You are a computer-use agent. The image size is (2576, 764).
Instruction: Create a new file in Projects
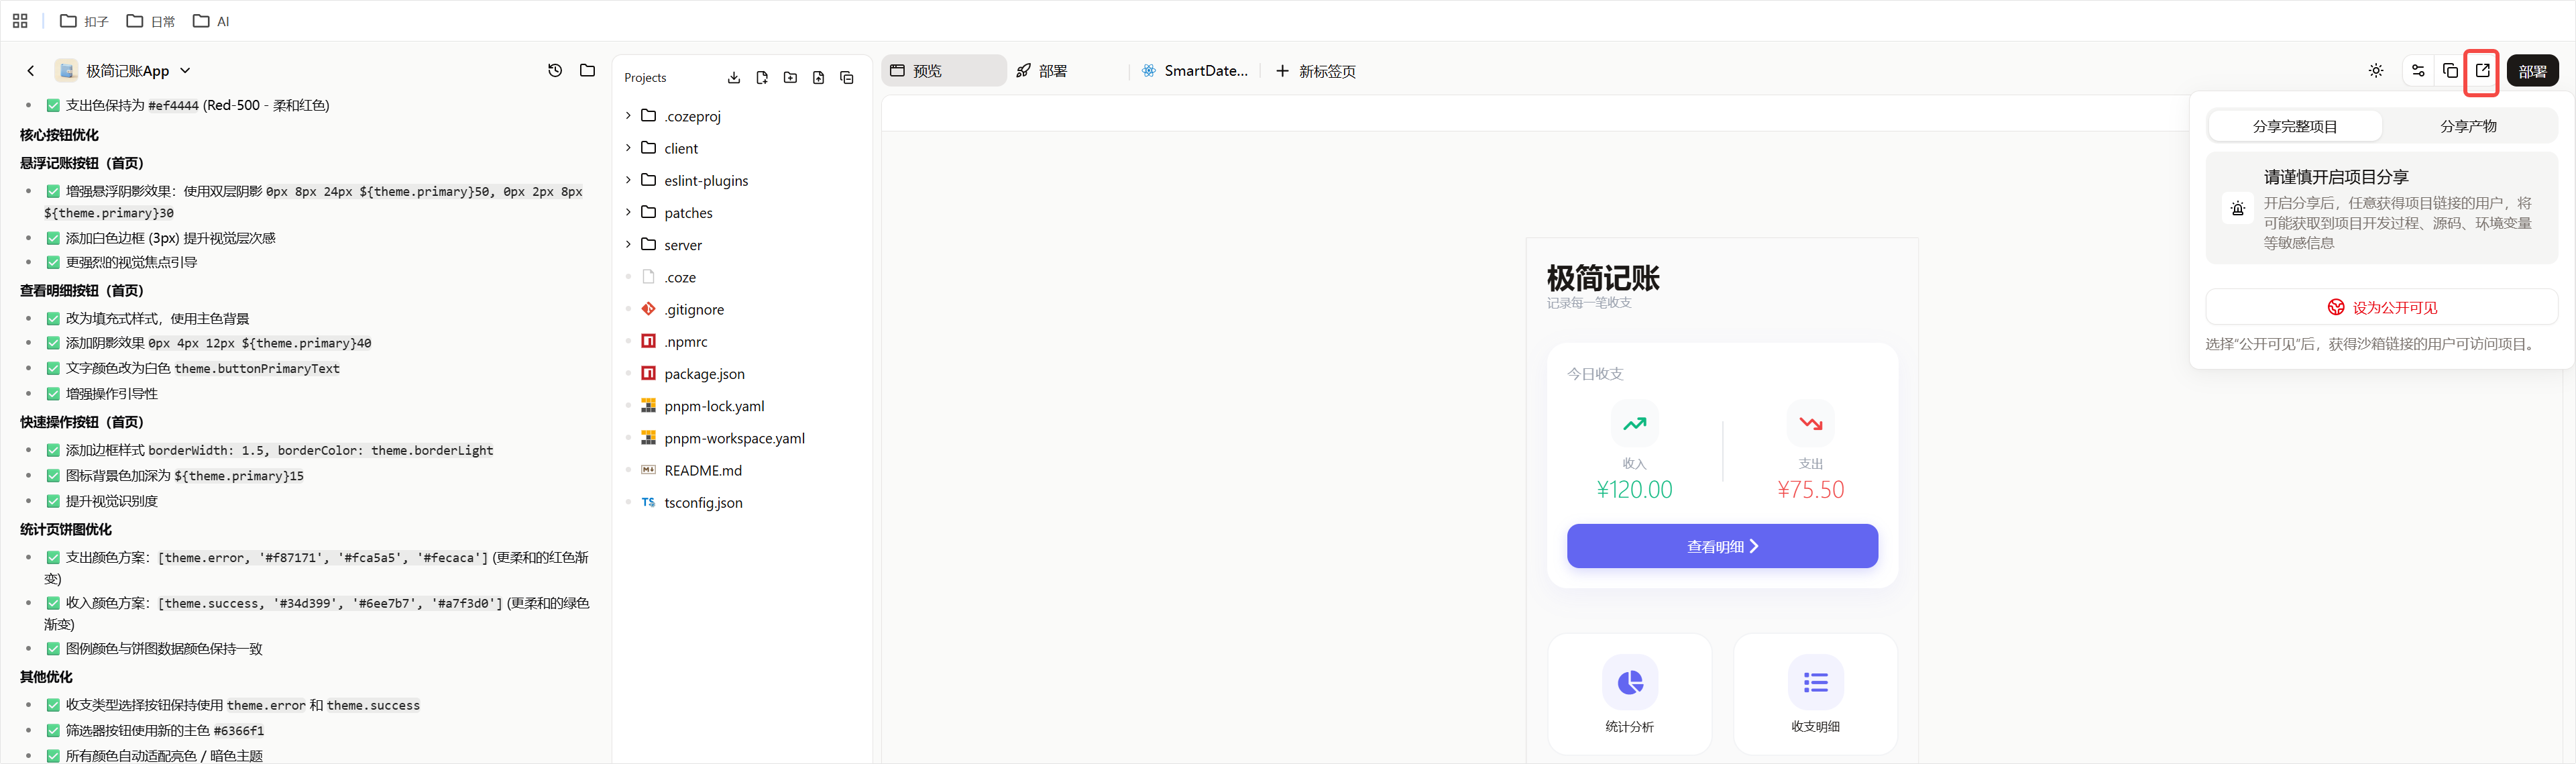click(762, 78)
